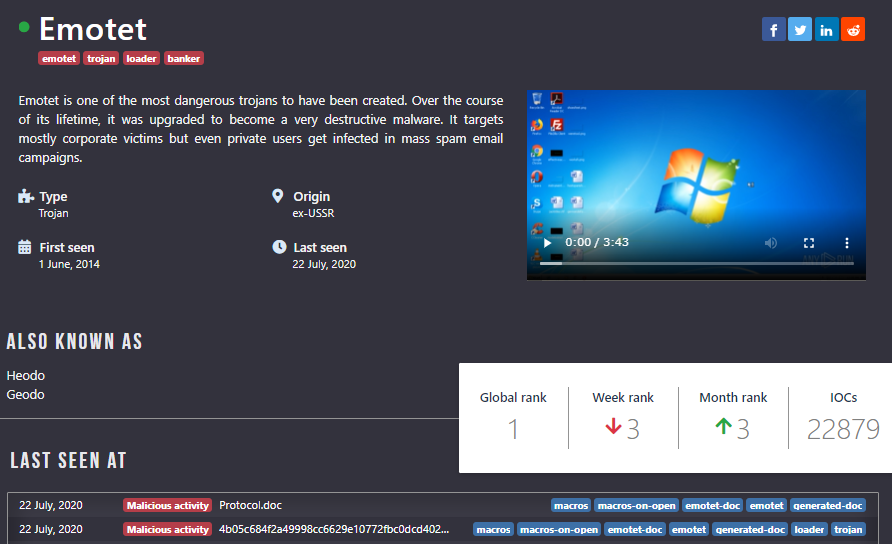Mute the video volume
Image resolution: width=892 pixels, height=544 pixels.
coord(771,243)
